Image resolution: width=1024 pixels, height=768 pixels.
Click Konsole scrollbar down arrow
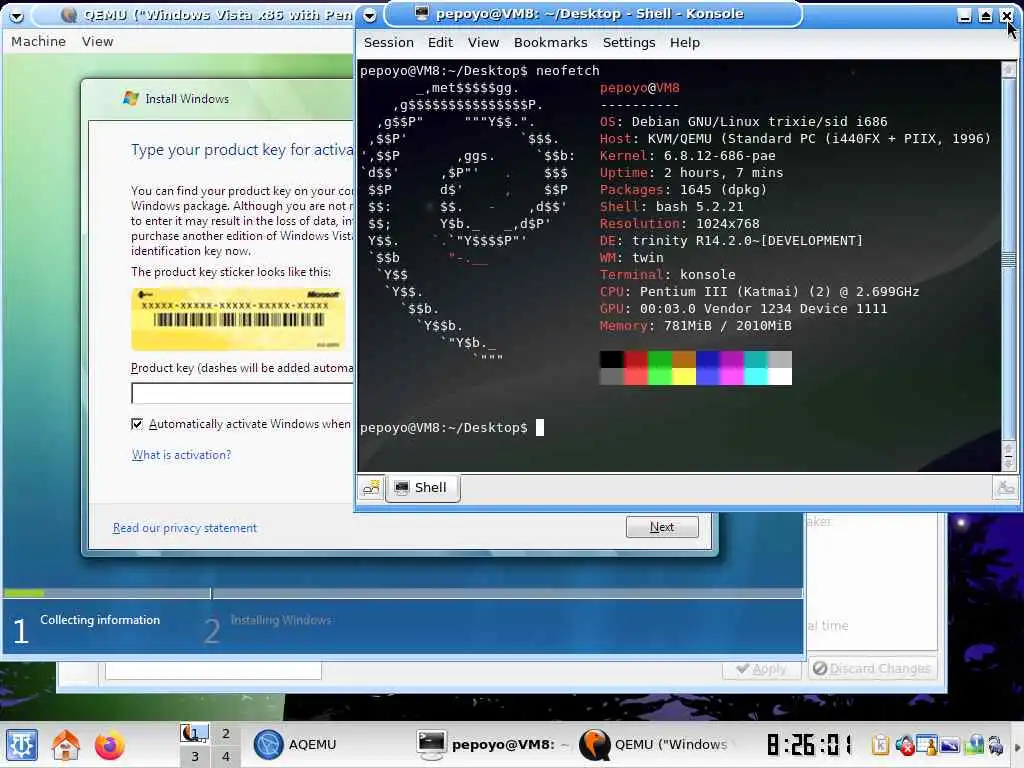point(1009,462)
